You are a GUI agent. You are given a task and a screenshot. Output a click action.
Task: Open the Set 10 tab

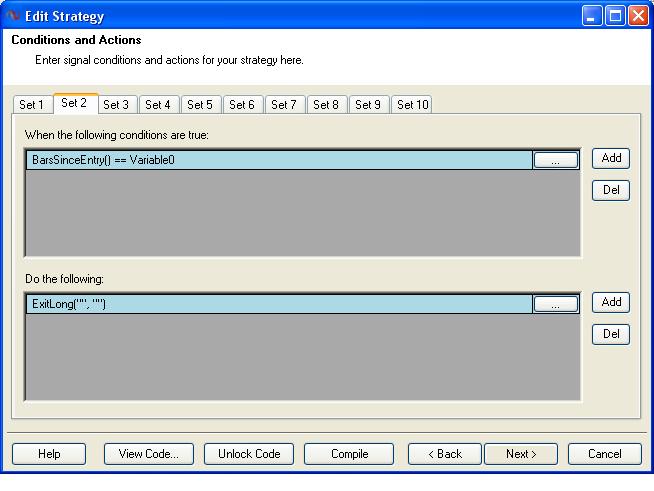pos(412,105)
